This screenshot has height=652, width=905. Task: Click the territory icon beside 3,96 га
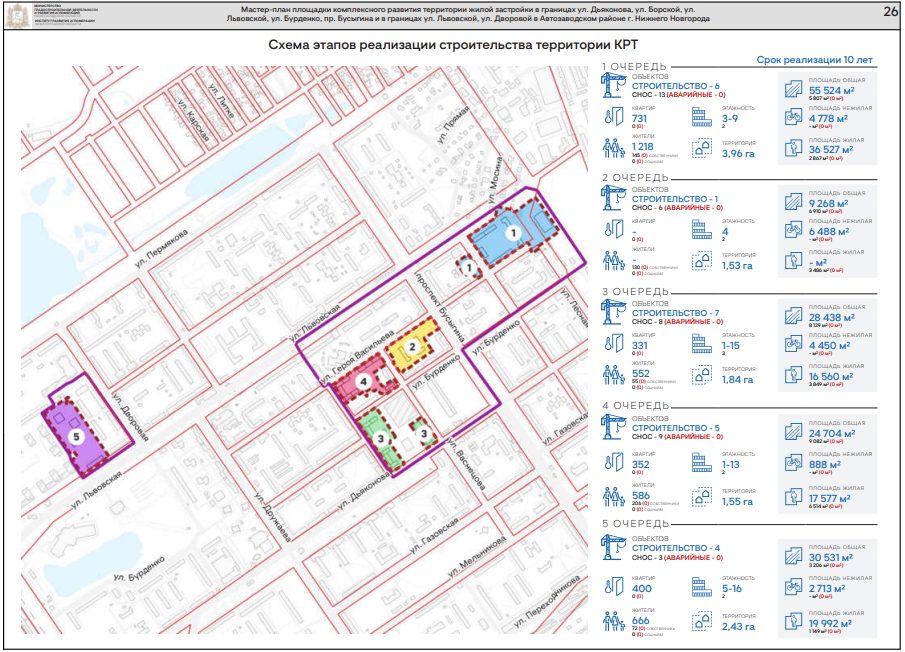click(x=701, y=148)
